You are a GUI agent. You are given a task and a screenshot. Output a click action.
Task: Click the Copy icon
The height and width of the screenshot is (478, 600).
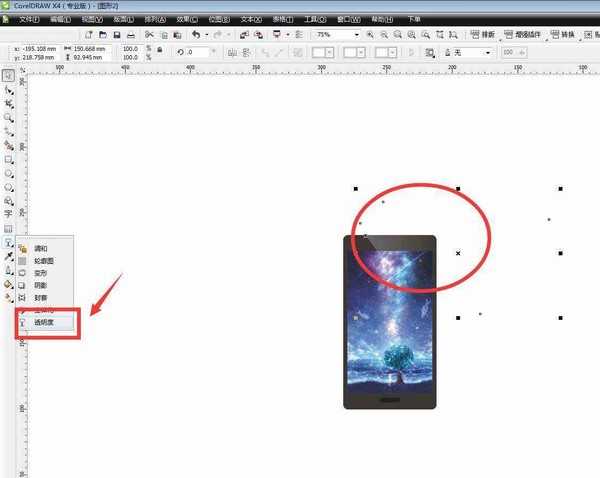point(164,35)
